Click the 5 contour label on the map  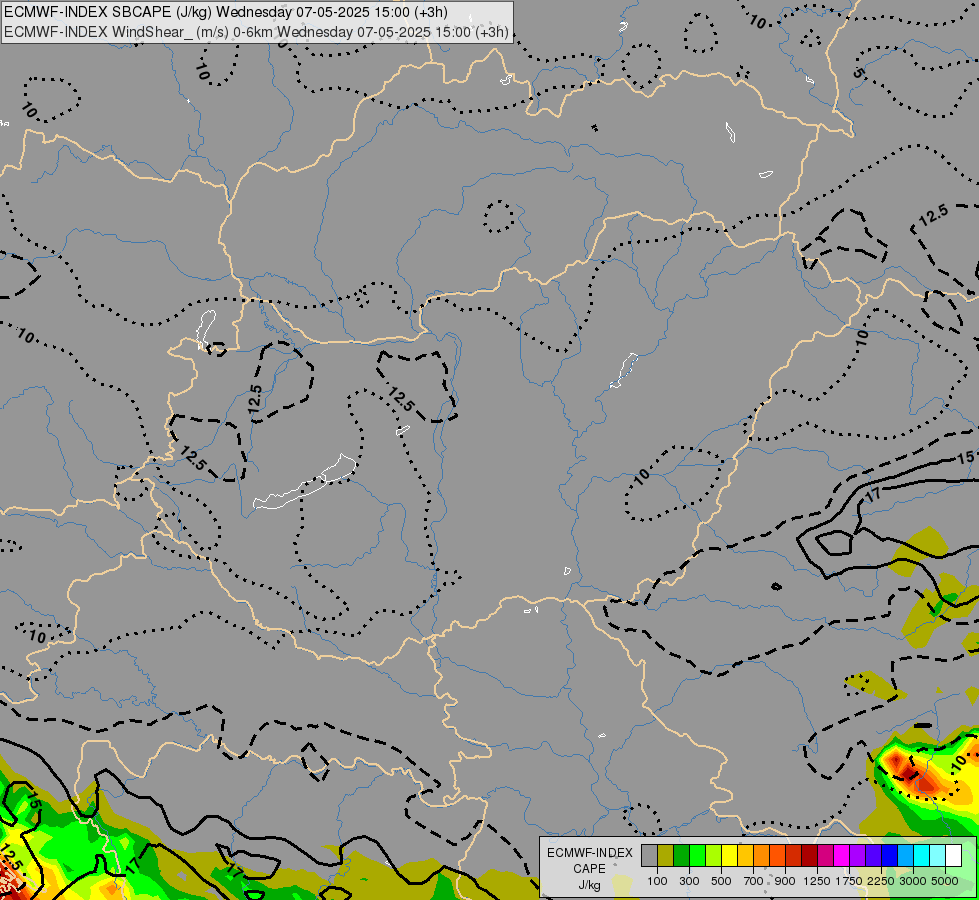pos(858,73)
